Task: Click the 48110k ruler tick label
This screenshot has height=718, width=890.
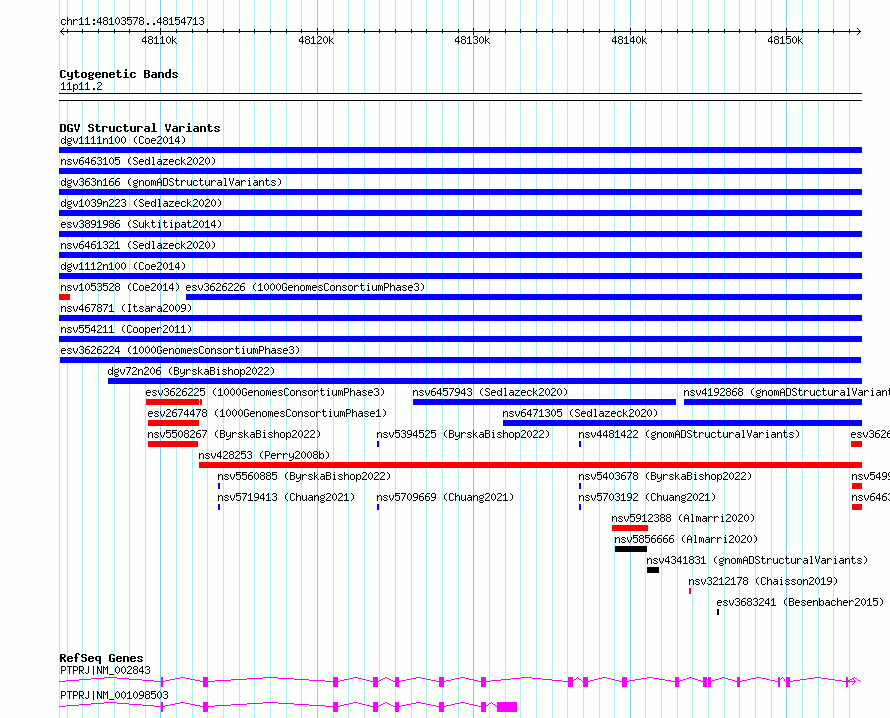Action: tap(159, 40)
